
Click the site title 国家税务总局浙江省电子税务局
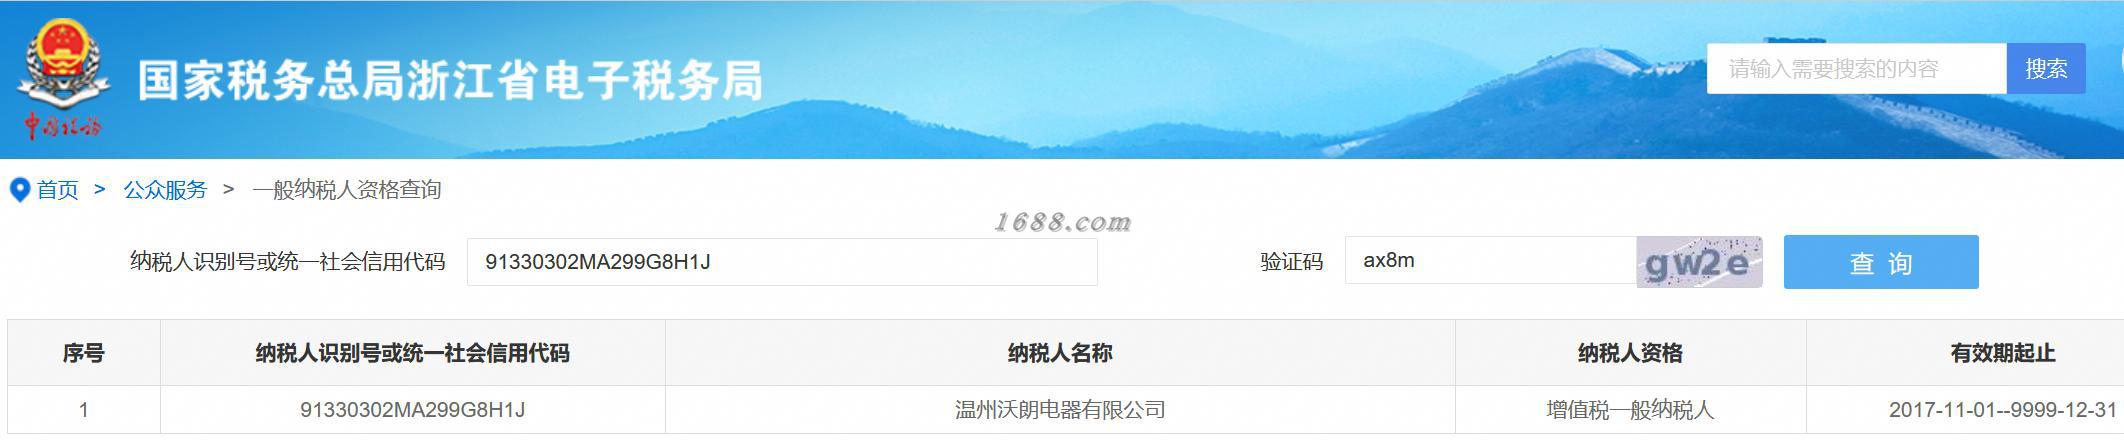[450, 81]
